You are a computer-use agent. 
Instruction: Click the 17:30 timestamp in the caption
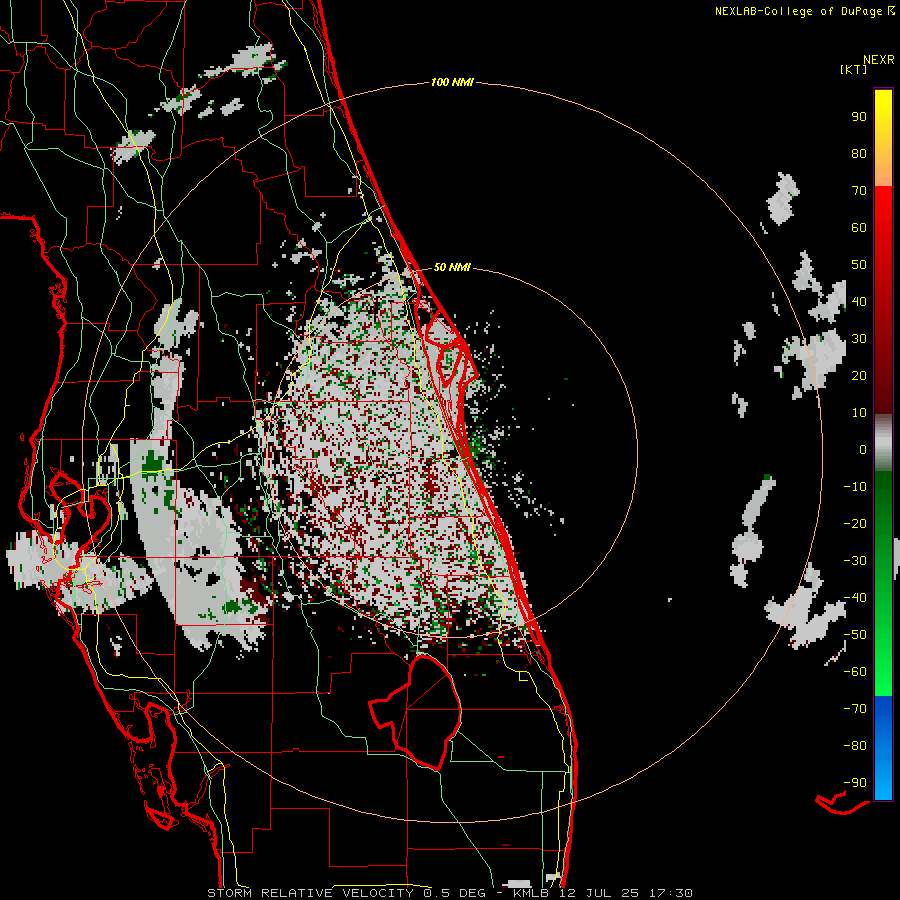point(670,893)
